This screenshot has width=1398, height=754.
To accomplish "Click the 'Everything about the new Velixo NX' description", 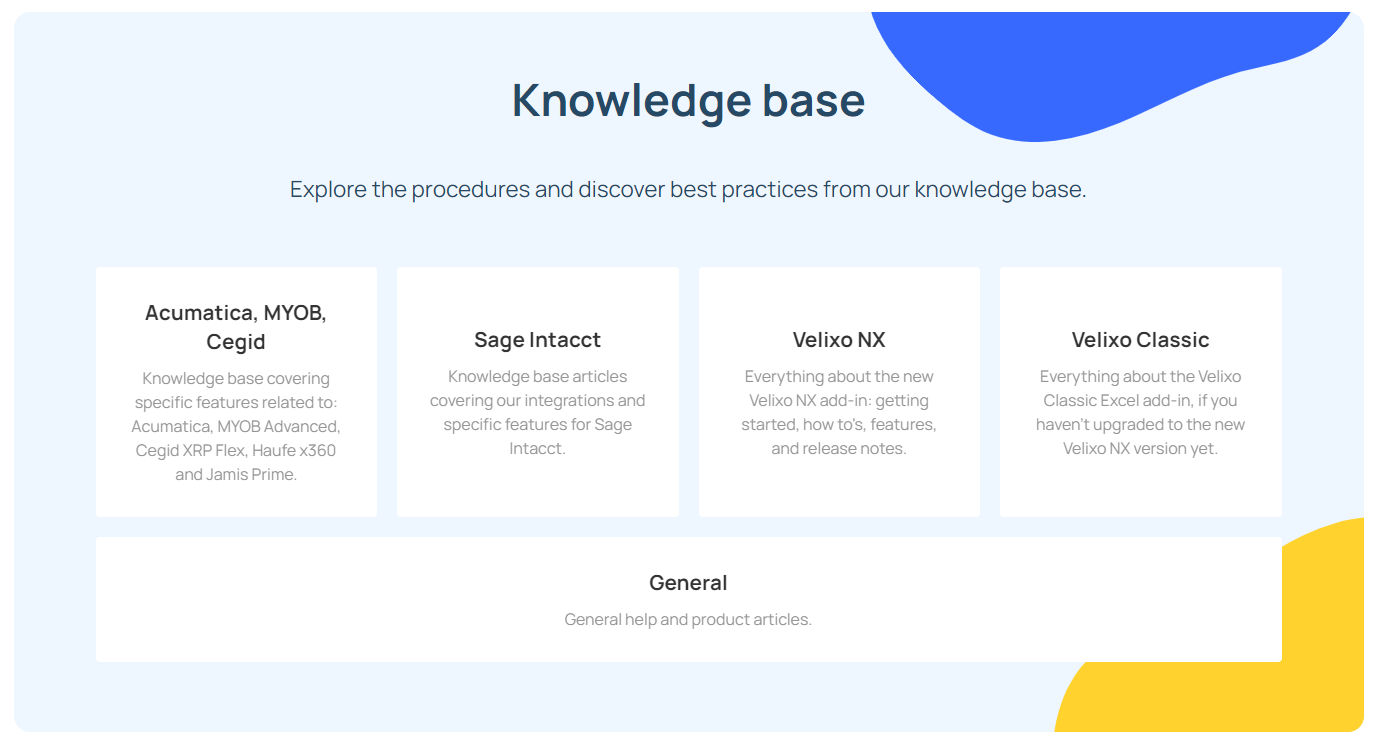I will click(839, 413).
